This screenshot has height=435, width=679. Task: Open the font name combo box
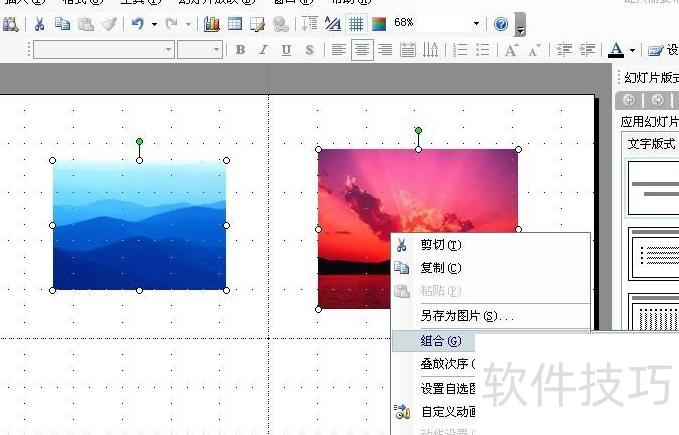pos(104,50)
